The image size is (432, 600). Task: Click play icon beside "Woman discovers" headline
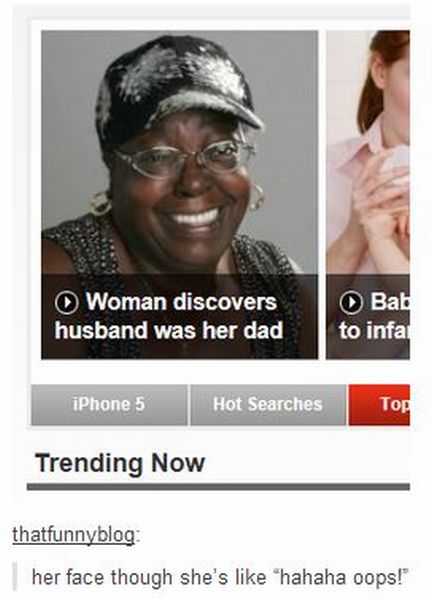click(67, 303)
